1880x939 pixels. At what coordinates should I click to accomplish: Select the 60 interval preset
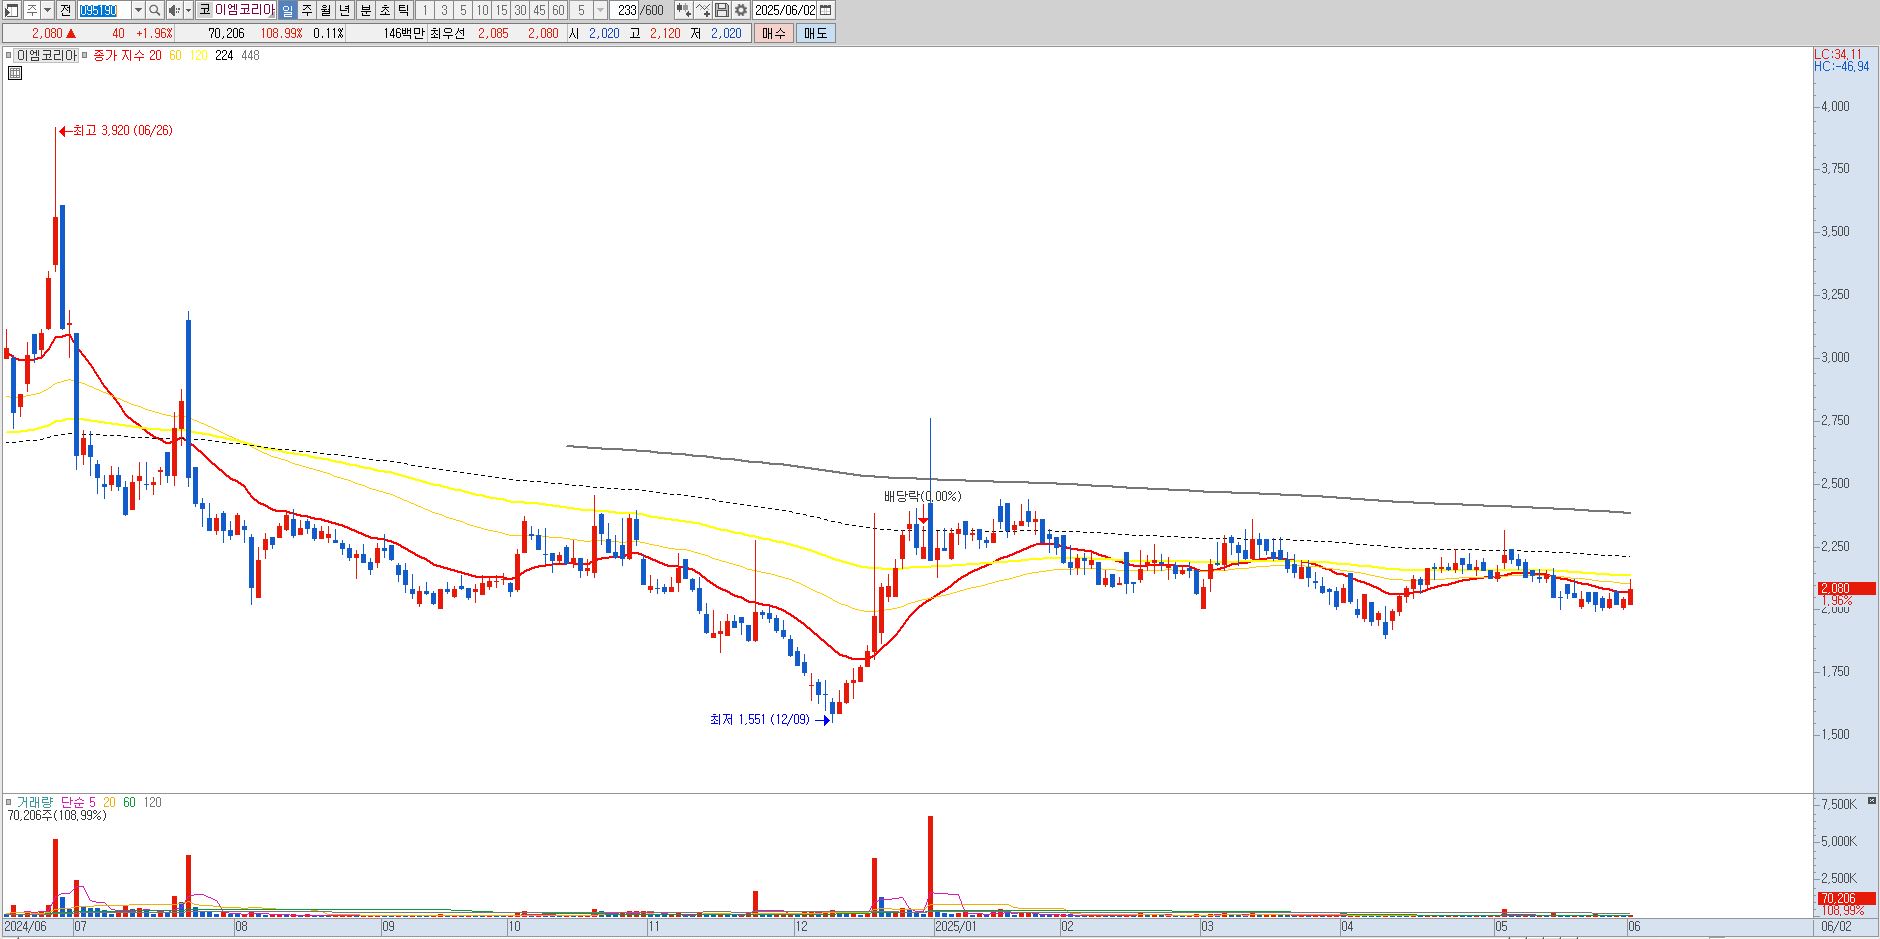(x=558, y=10)
